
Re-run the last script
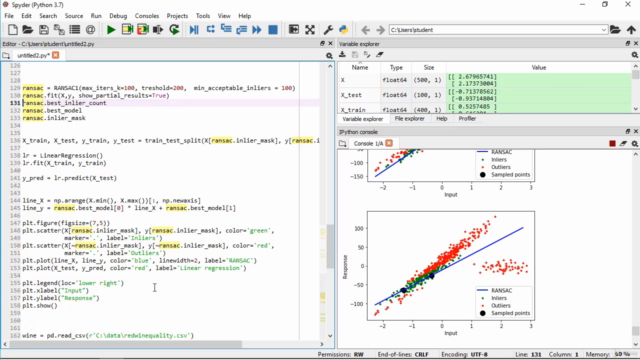(174, 30)
